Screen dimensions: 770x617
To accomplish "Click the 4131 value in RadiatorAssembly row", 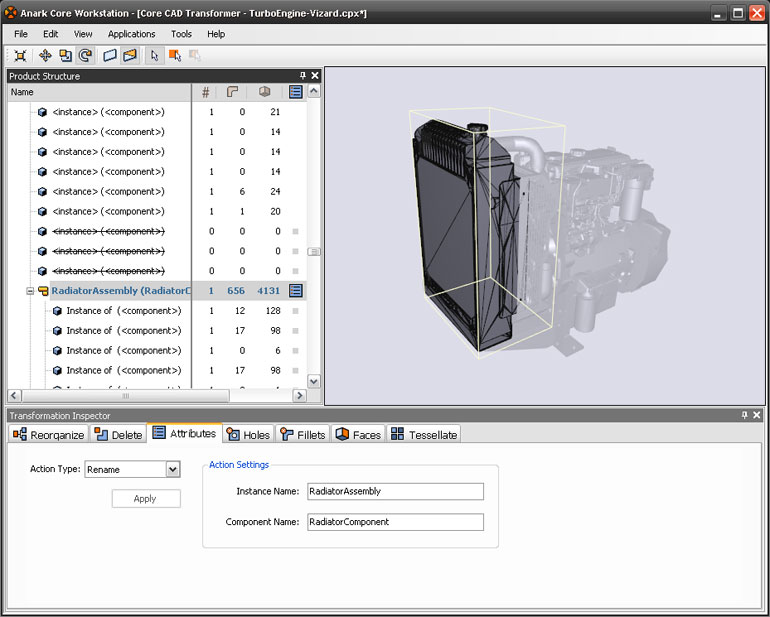I will click(x=269, y=291).
